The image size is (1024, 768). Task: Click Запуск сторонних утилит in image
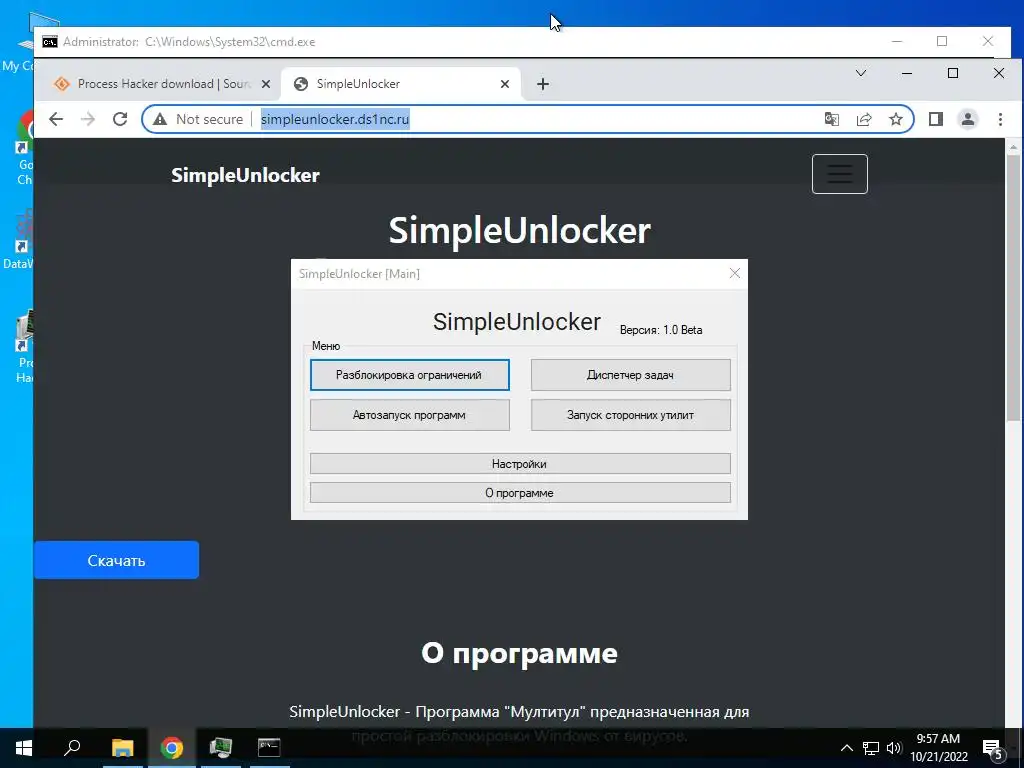(630, 415)
